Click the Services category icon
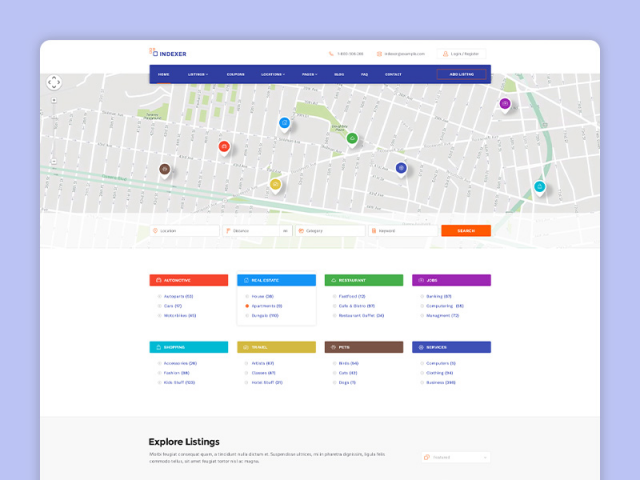Screen dimensions: 640x480 421,347
